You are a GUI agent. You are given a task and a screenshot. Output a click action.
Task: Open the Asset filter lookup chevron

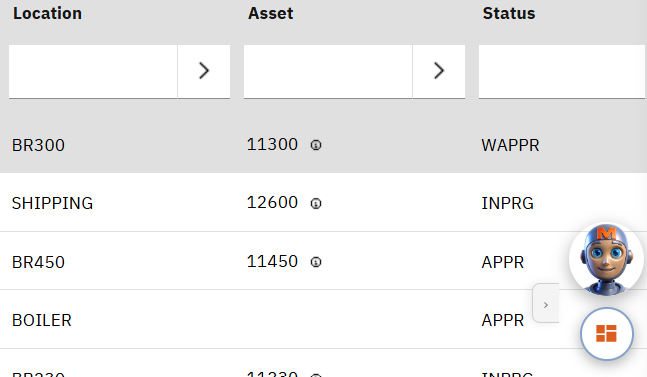tap(439, 71)
